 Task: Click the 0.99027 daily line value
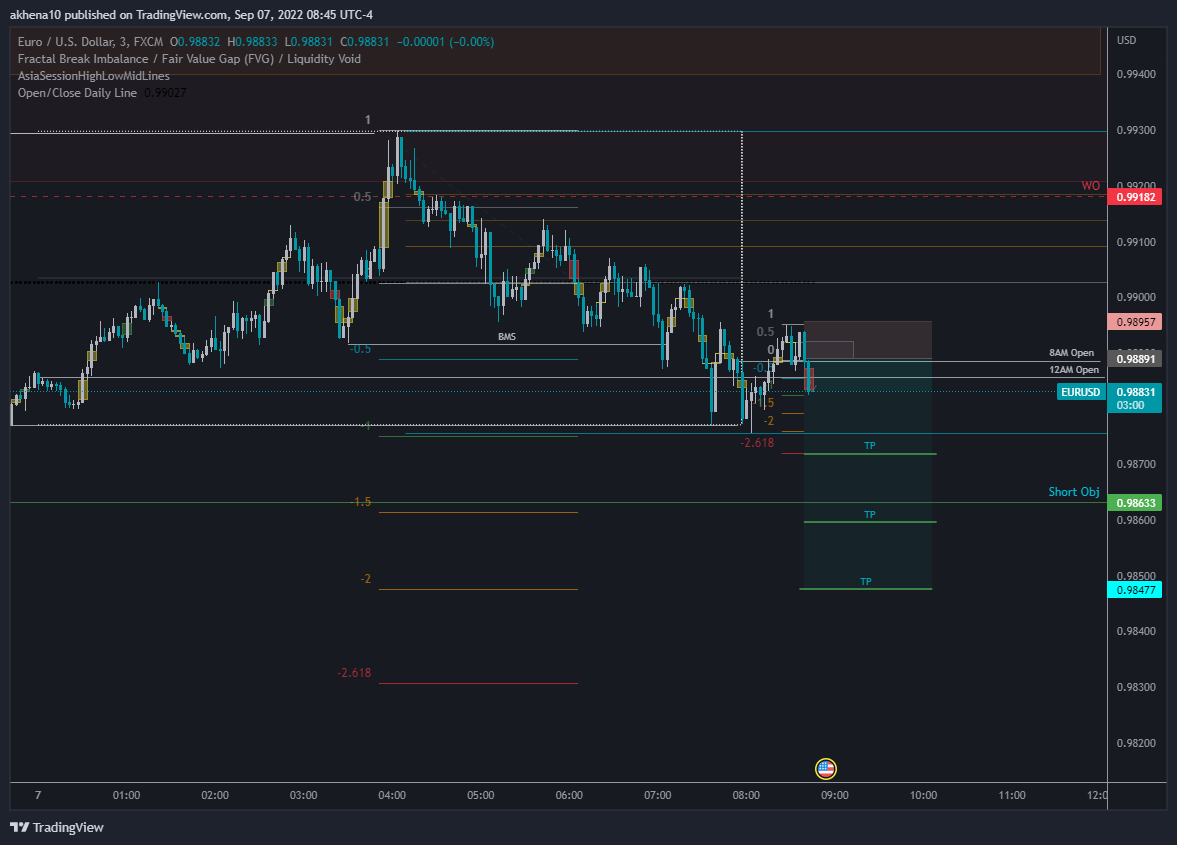[165, 93]
